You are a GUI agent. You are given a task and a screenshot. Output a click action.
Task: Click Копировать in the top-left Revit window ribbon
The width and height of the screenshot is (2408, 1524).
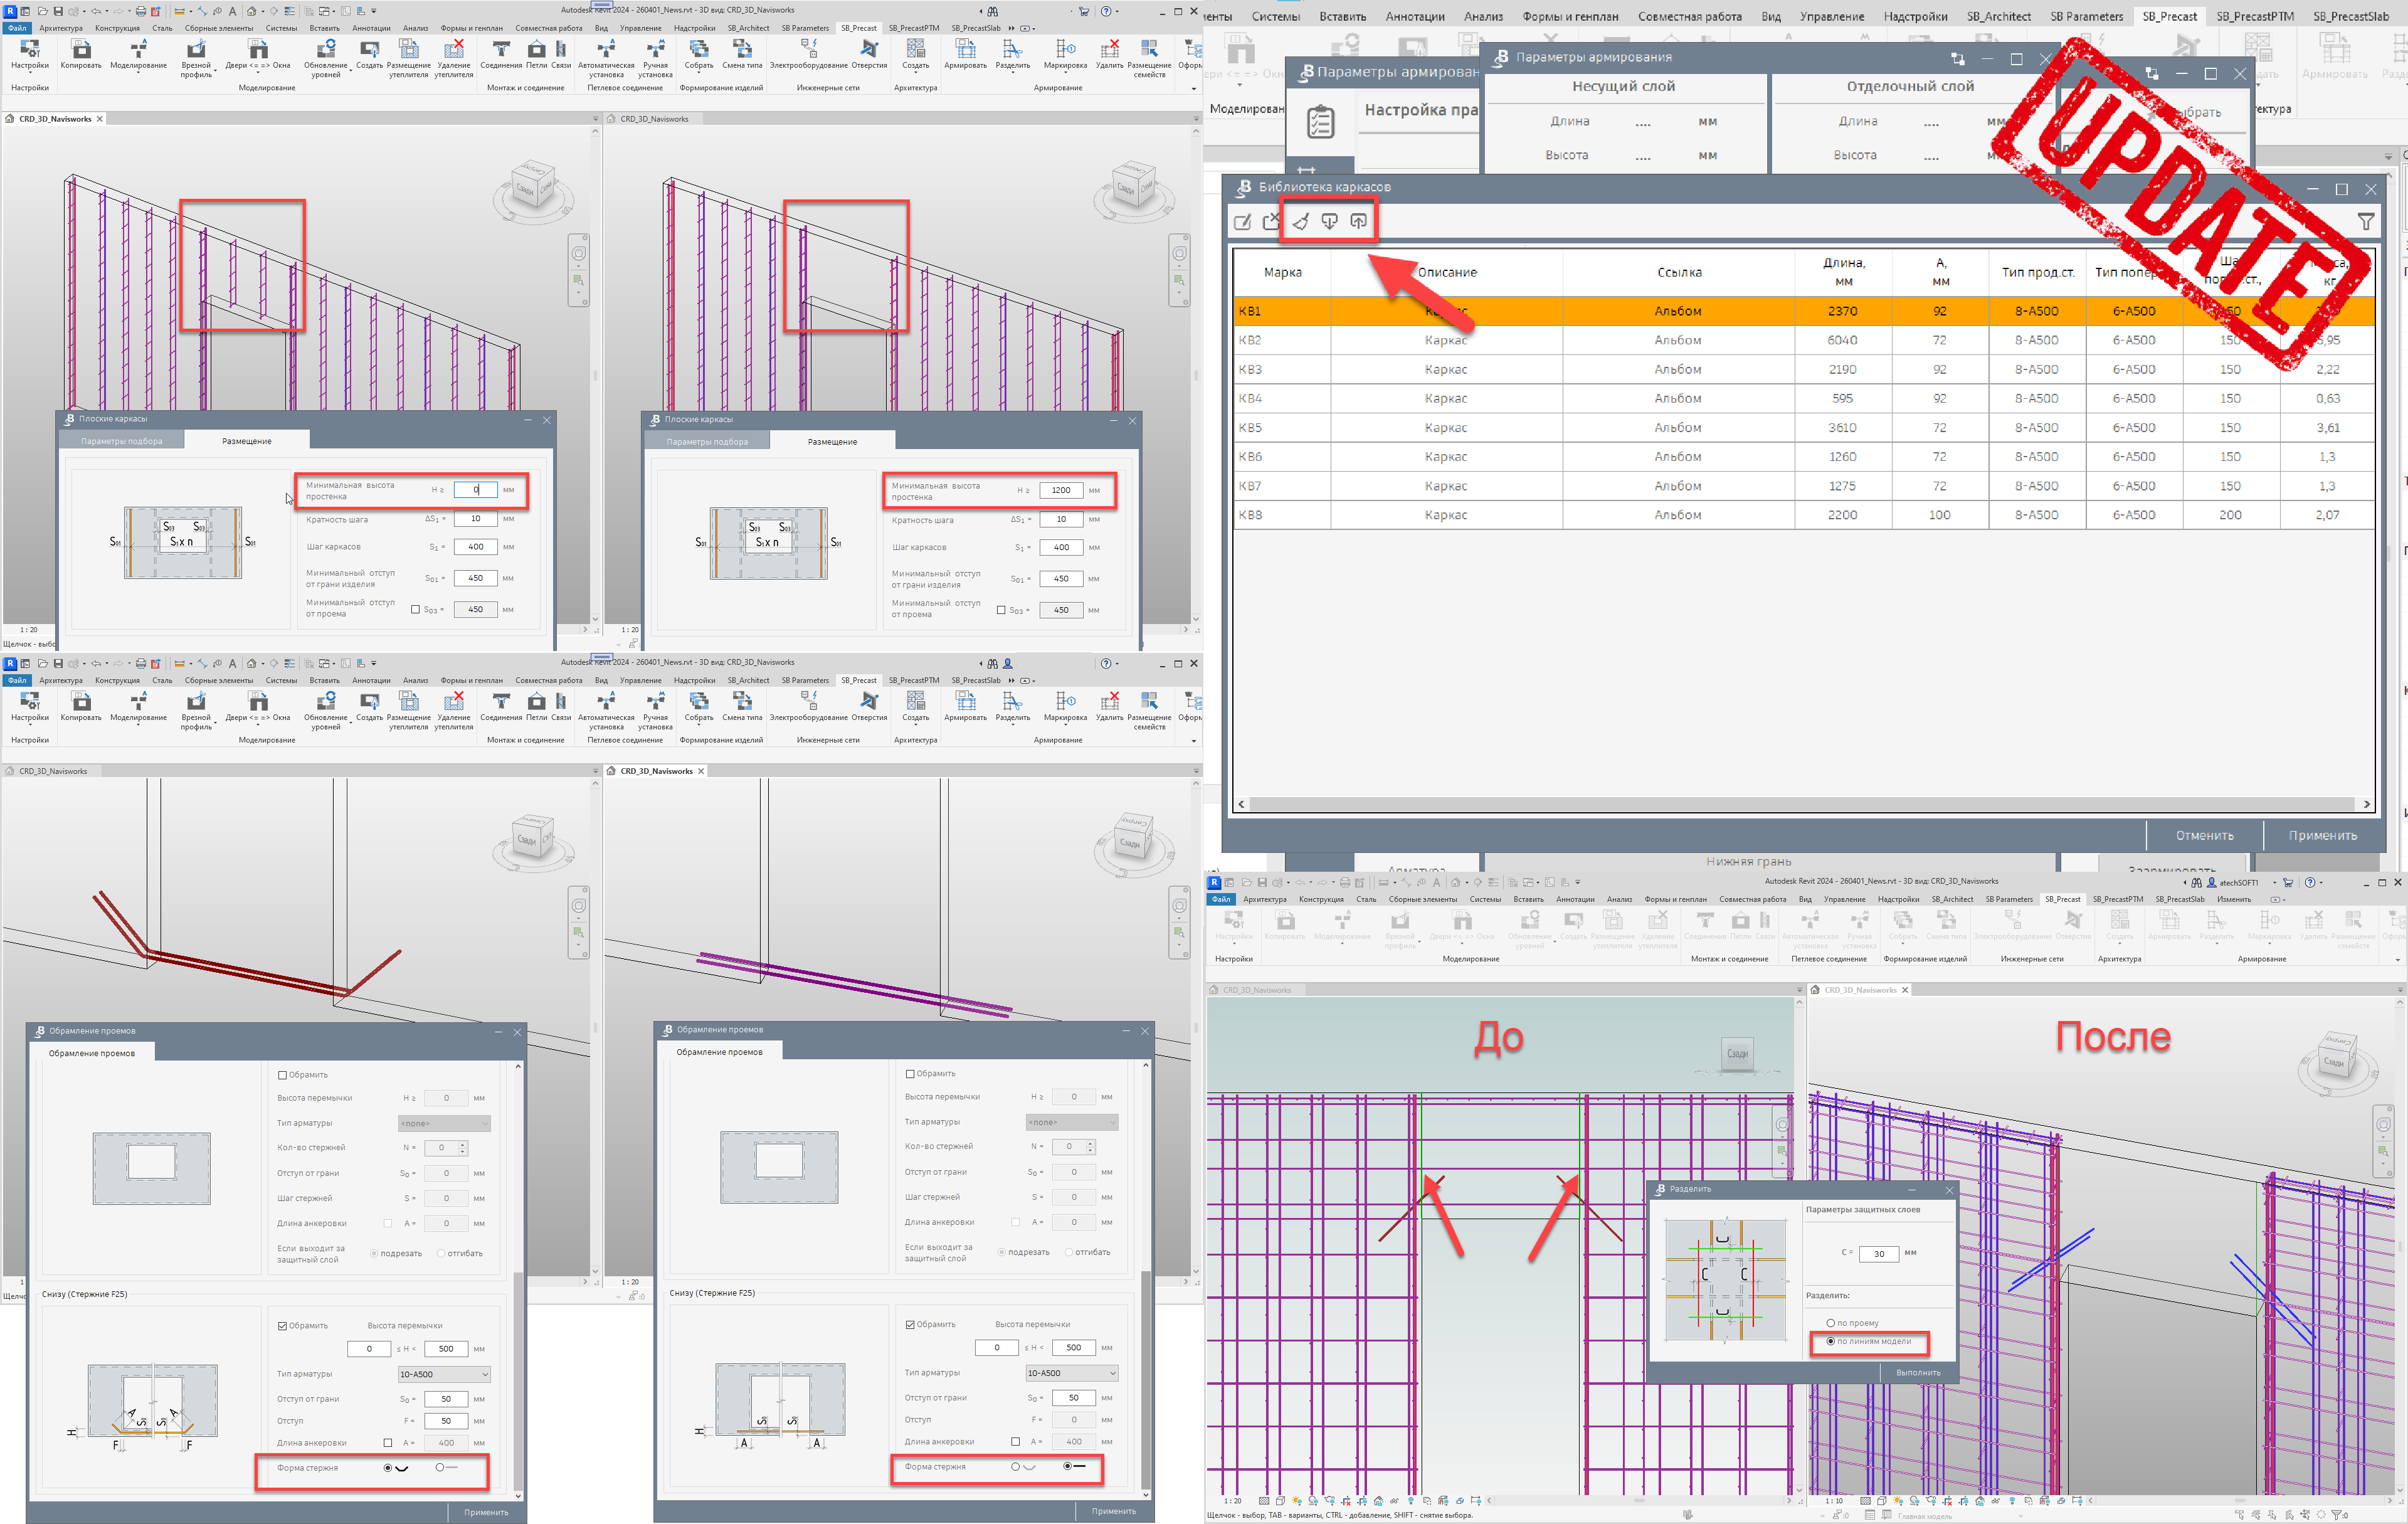(x=81, y=55)
